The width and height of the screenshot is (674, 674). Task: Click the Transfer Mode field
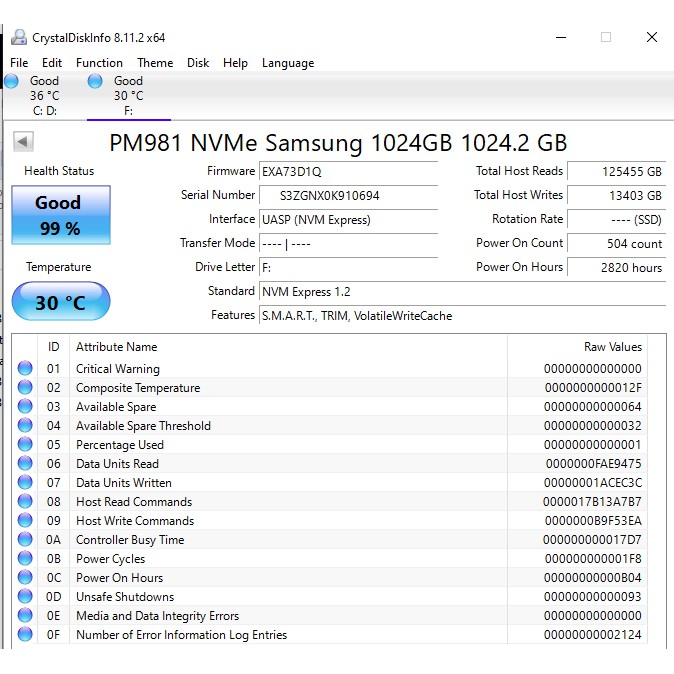pyautogui.click(x=348, y=244)
